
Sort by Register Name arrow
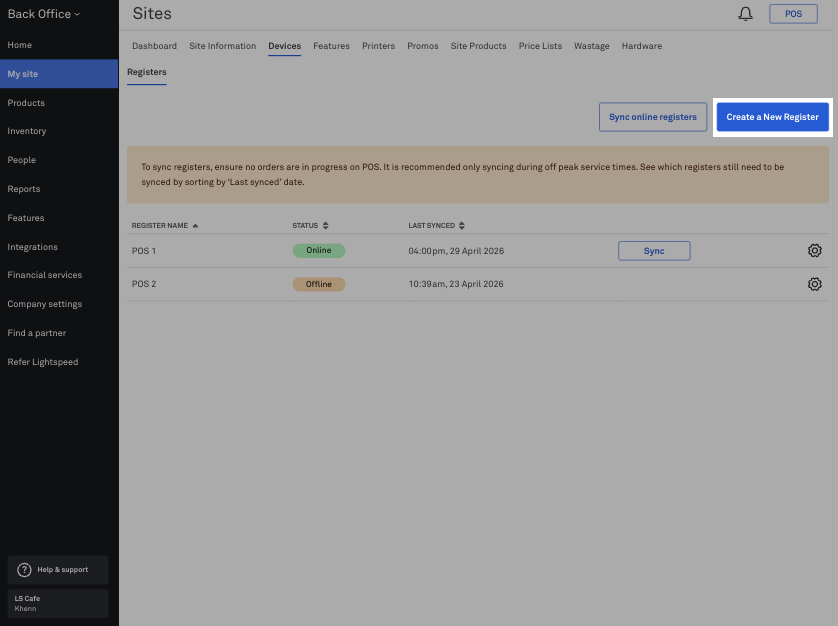click(195, 226)
